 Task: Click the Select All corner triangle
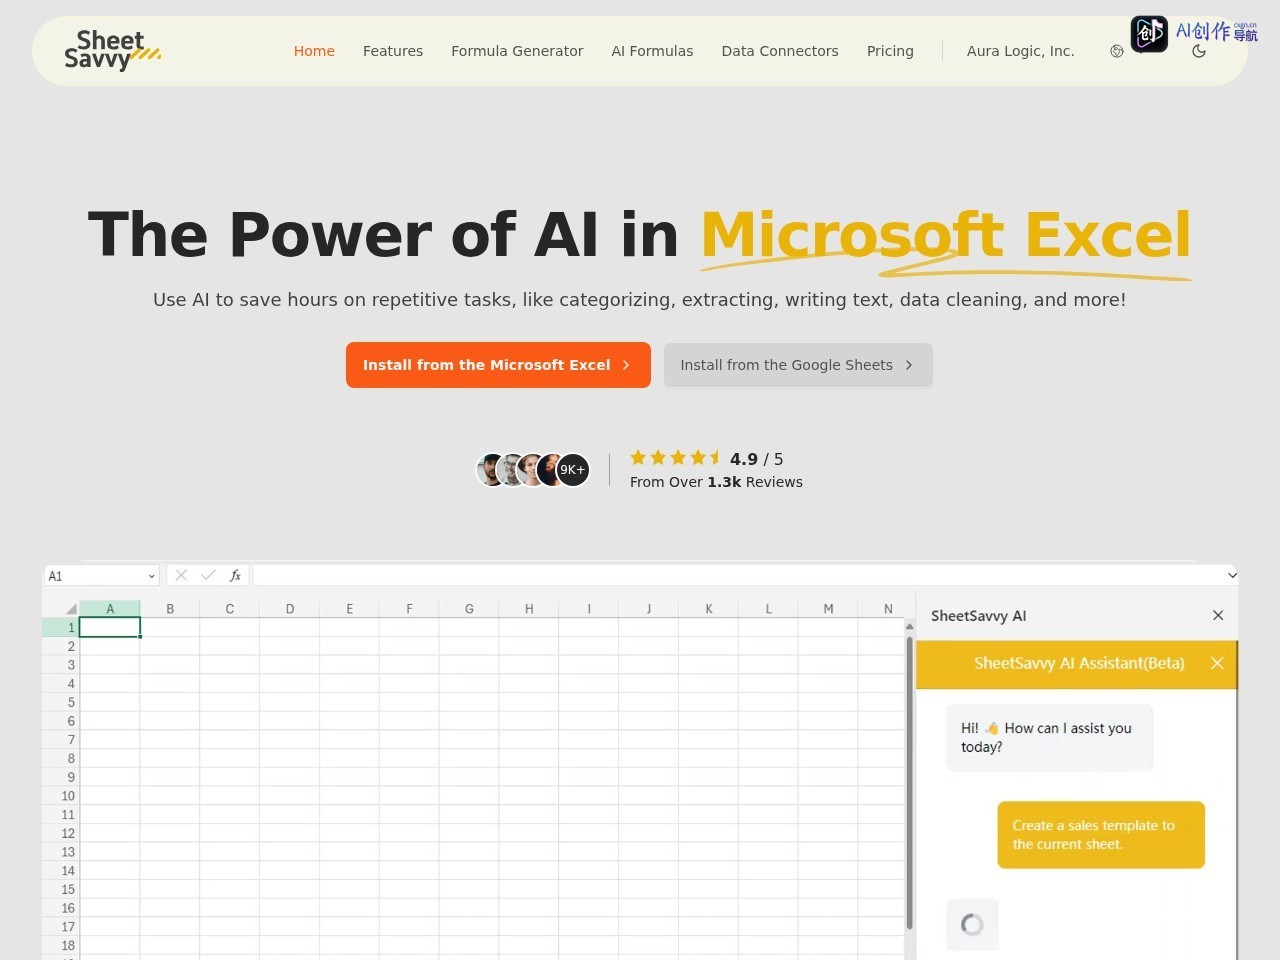(x=71, y=609)
